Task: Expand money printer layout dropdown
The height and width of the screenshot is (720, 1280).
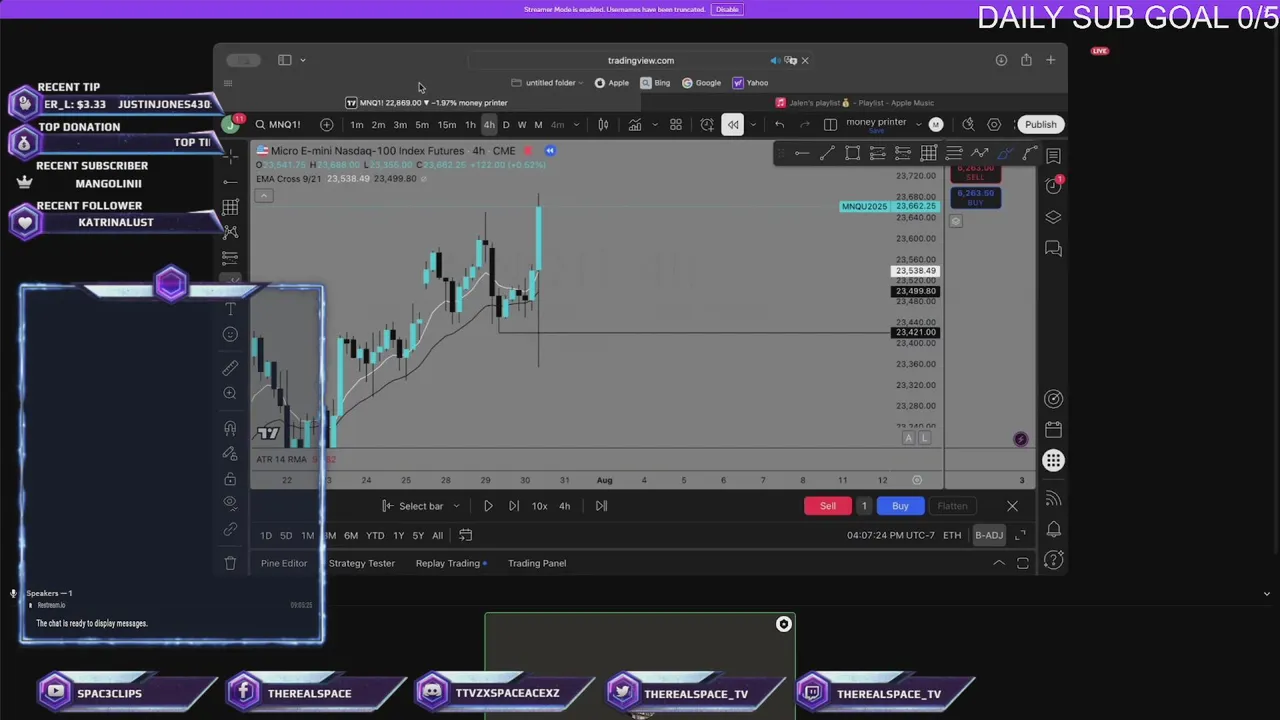Action: pyautogui.click(x=918, y=125)
